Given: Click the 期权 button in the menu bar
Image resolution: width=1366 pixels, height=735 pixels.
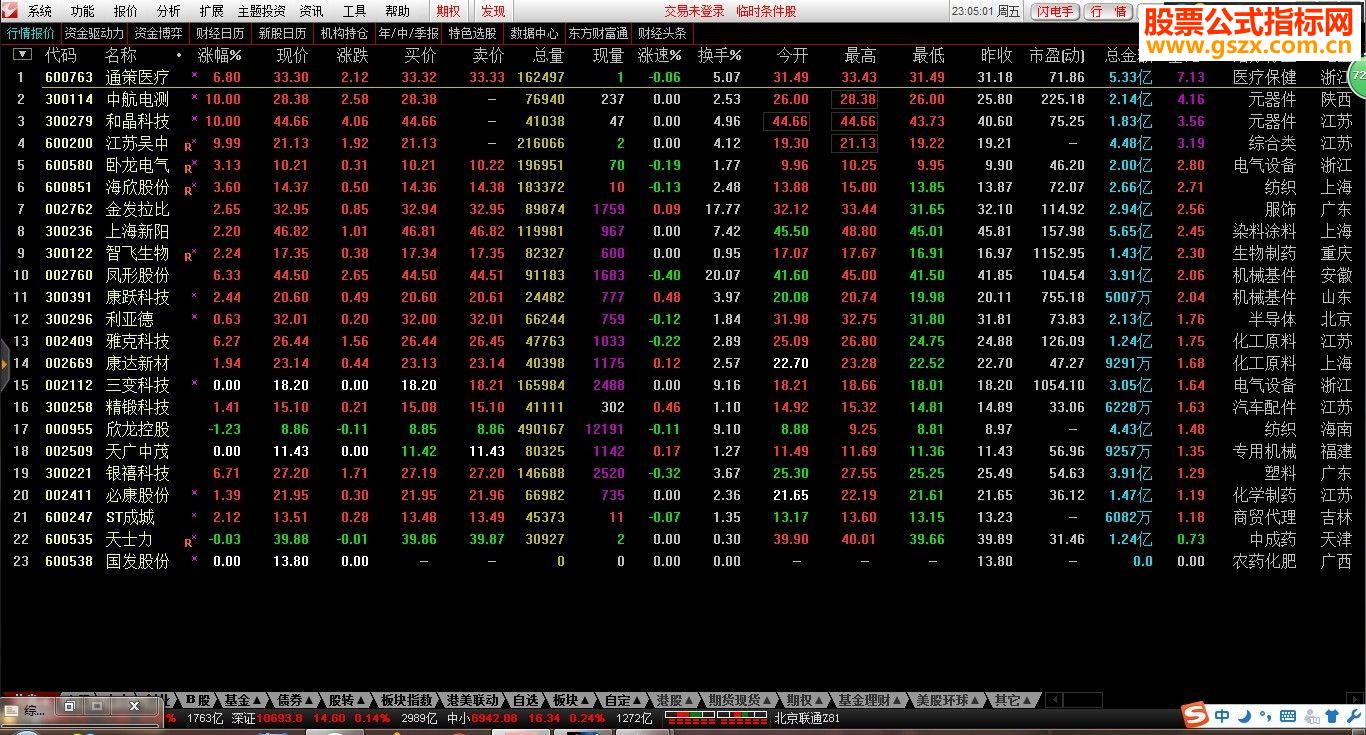Looking at the screenshot, I should (x=448, y=11).
